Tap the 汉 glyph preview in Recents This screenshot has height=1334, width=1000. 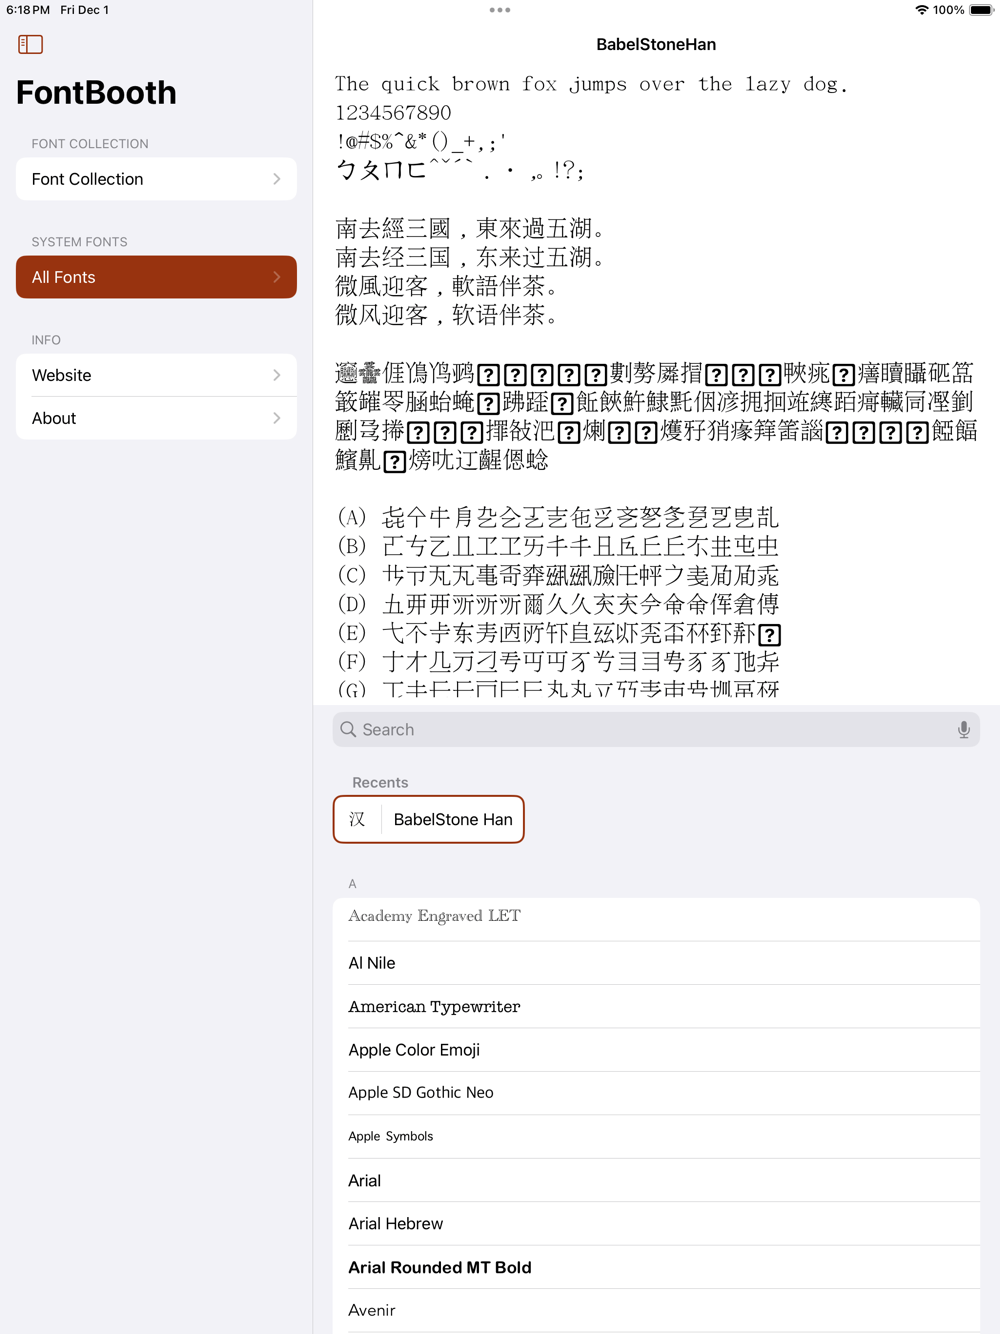click(x=357, y=819)
